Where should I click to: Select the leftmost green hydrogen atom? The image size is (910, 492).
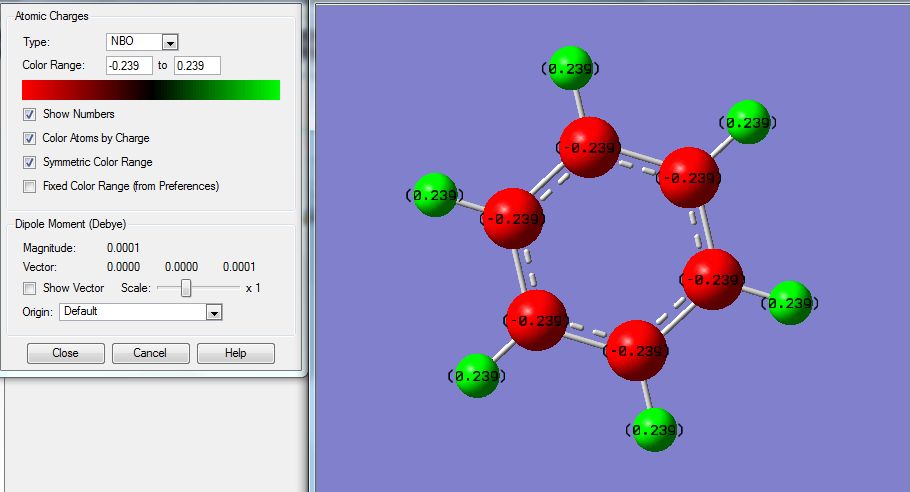pos(435,195)
